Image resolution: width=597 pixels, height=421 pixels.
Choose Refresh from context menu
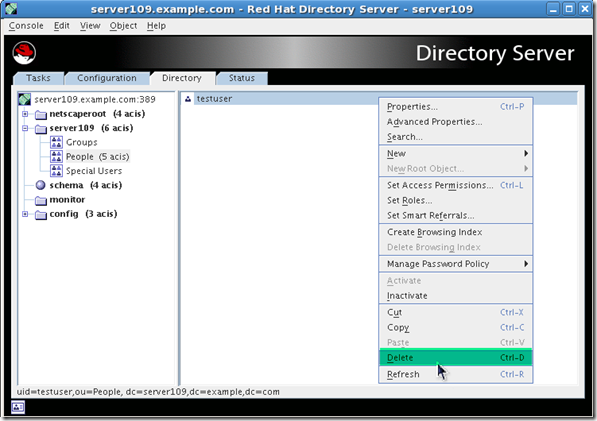click(x=456, y=375)
